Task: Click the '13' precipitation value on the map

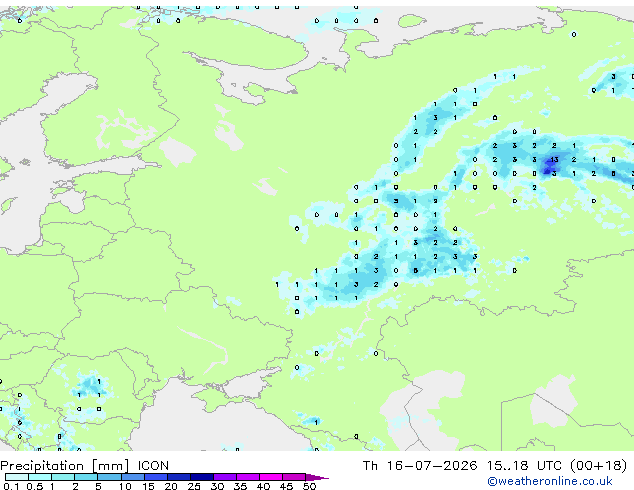Action: 554,160
